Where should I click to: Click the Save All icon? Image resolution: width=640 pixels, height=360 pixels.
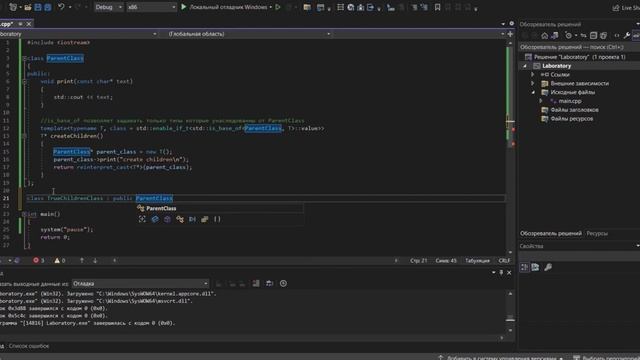coord(47,7)
